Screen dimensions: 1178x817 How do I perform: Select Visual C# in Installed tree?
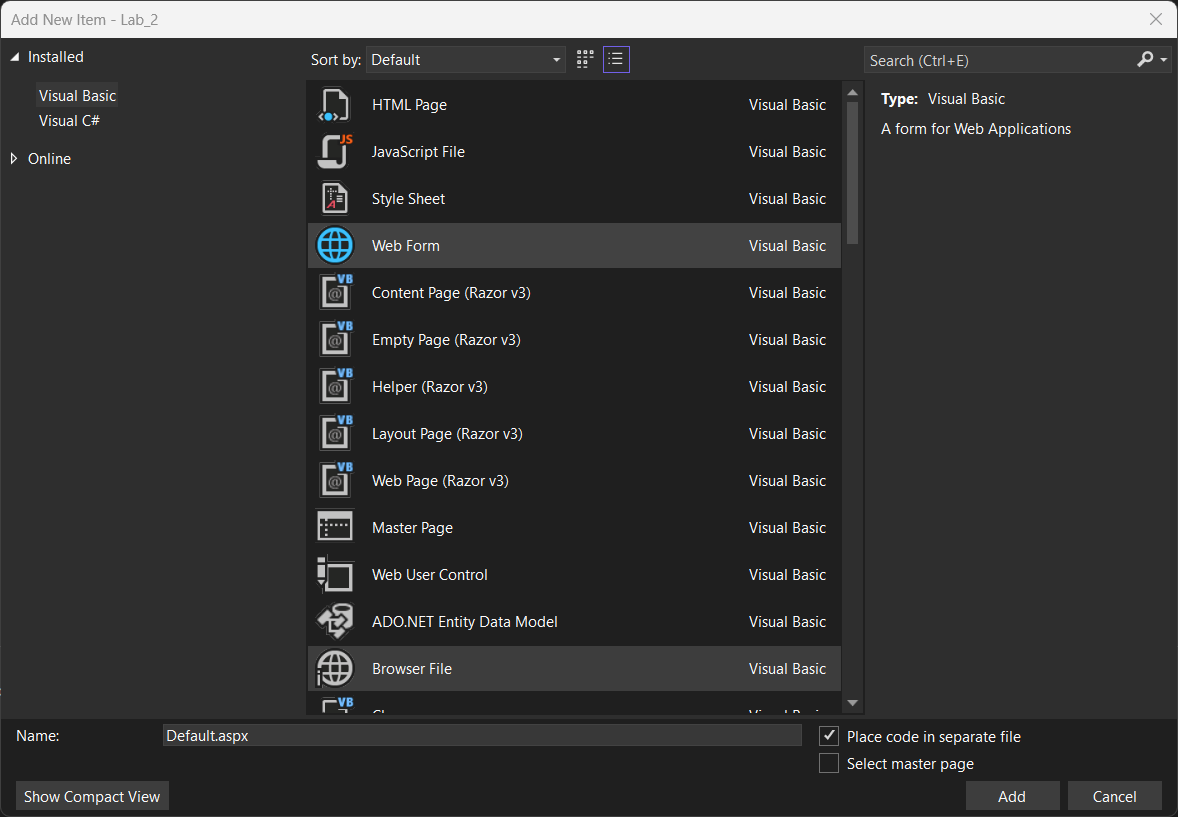pos(69,120)
